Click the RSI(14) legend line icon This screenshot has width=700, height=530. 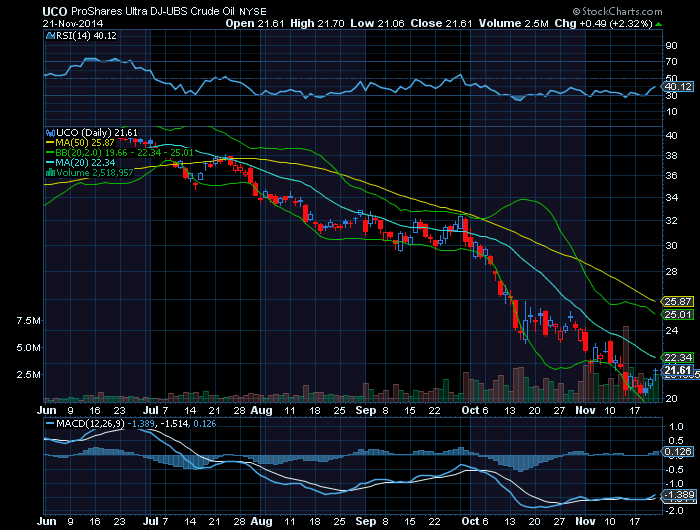[x=50, y=36]
